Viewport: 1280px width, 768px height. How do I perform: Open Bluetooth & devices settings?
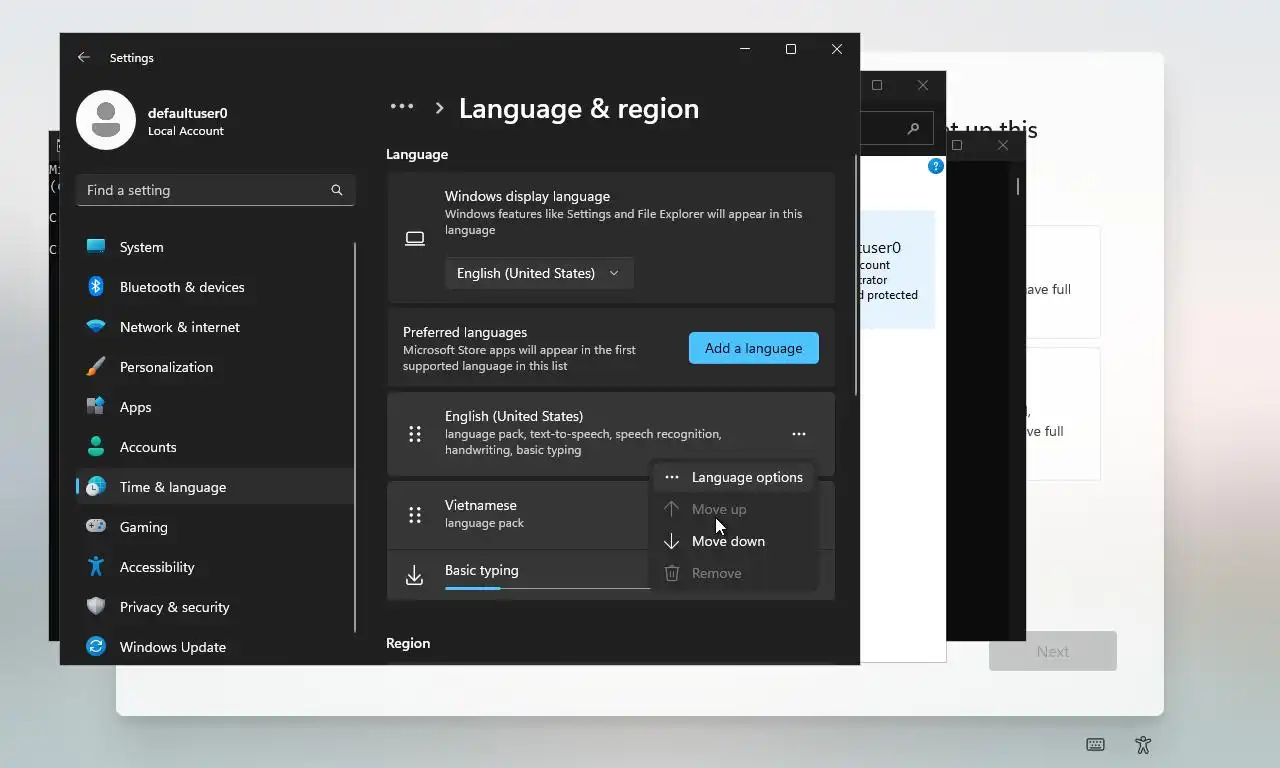tap(215, 287)
